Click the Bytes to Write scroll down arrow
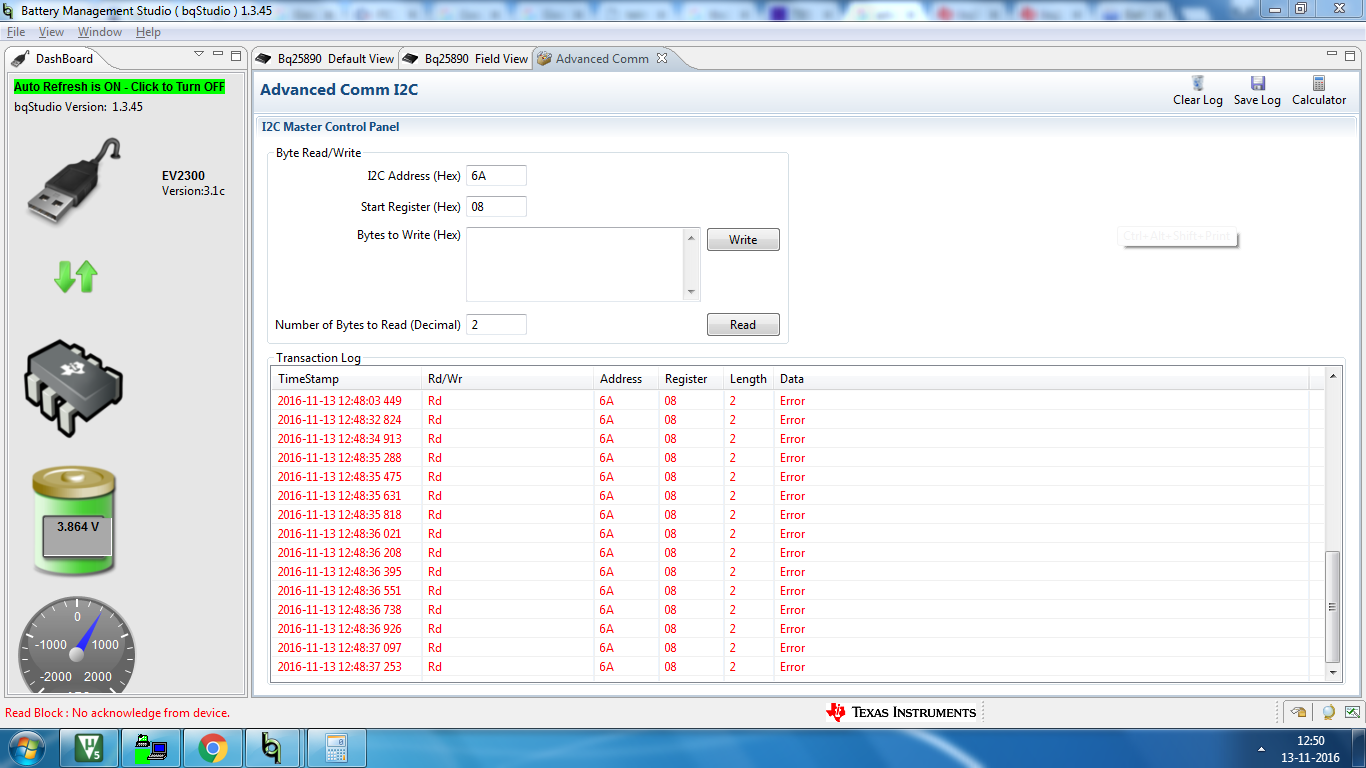 692,292
